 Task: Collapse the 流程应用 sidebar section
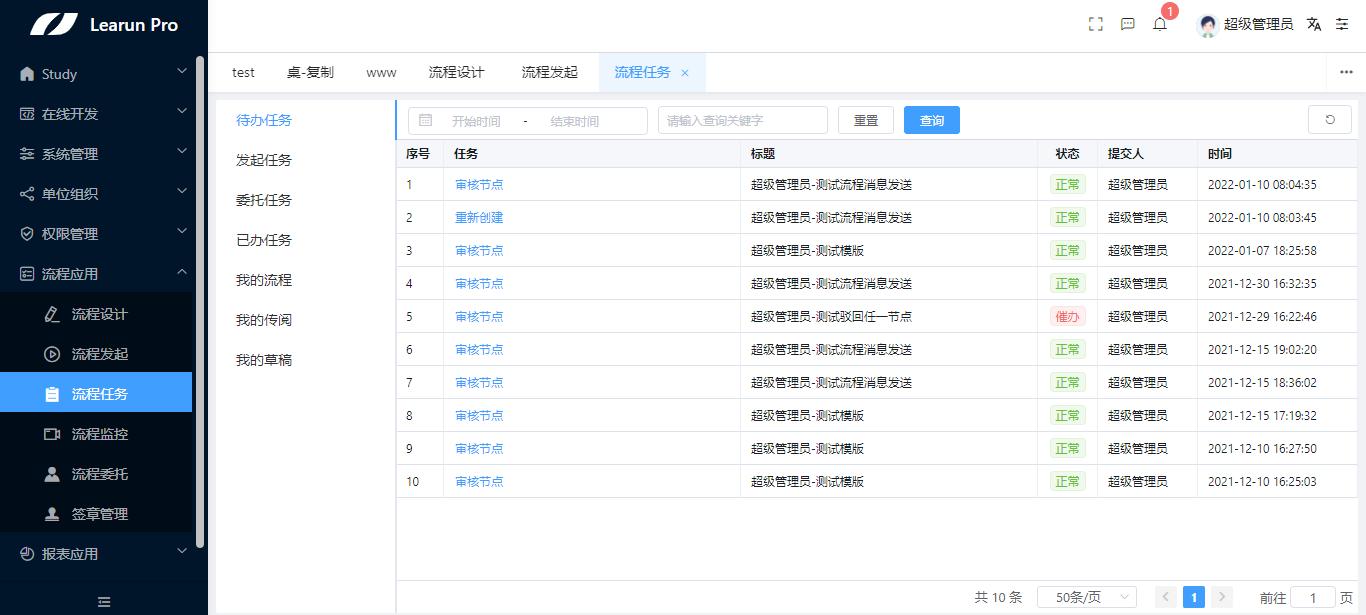tap(97, 273)
